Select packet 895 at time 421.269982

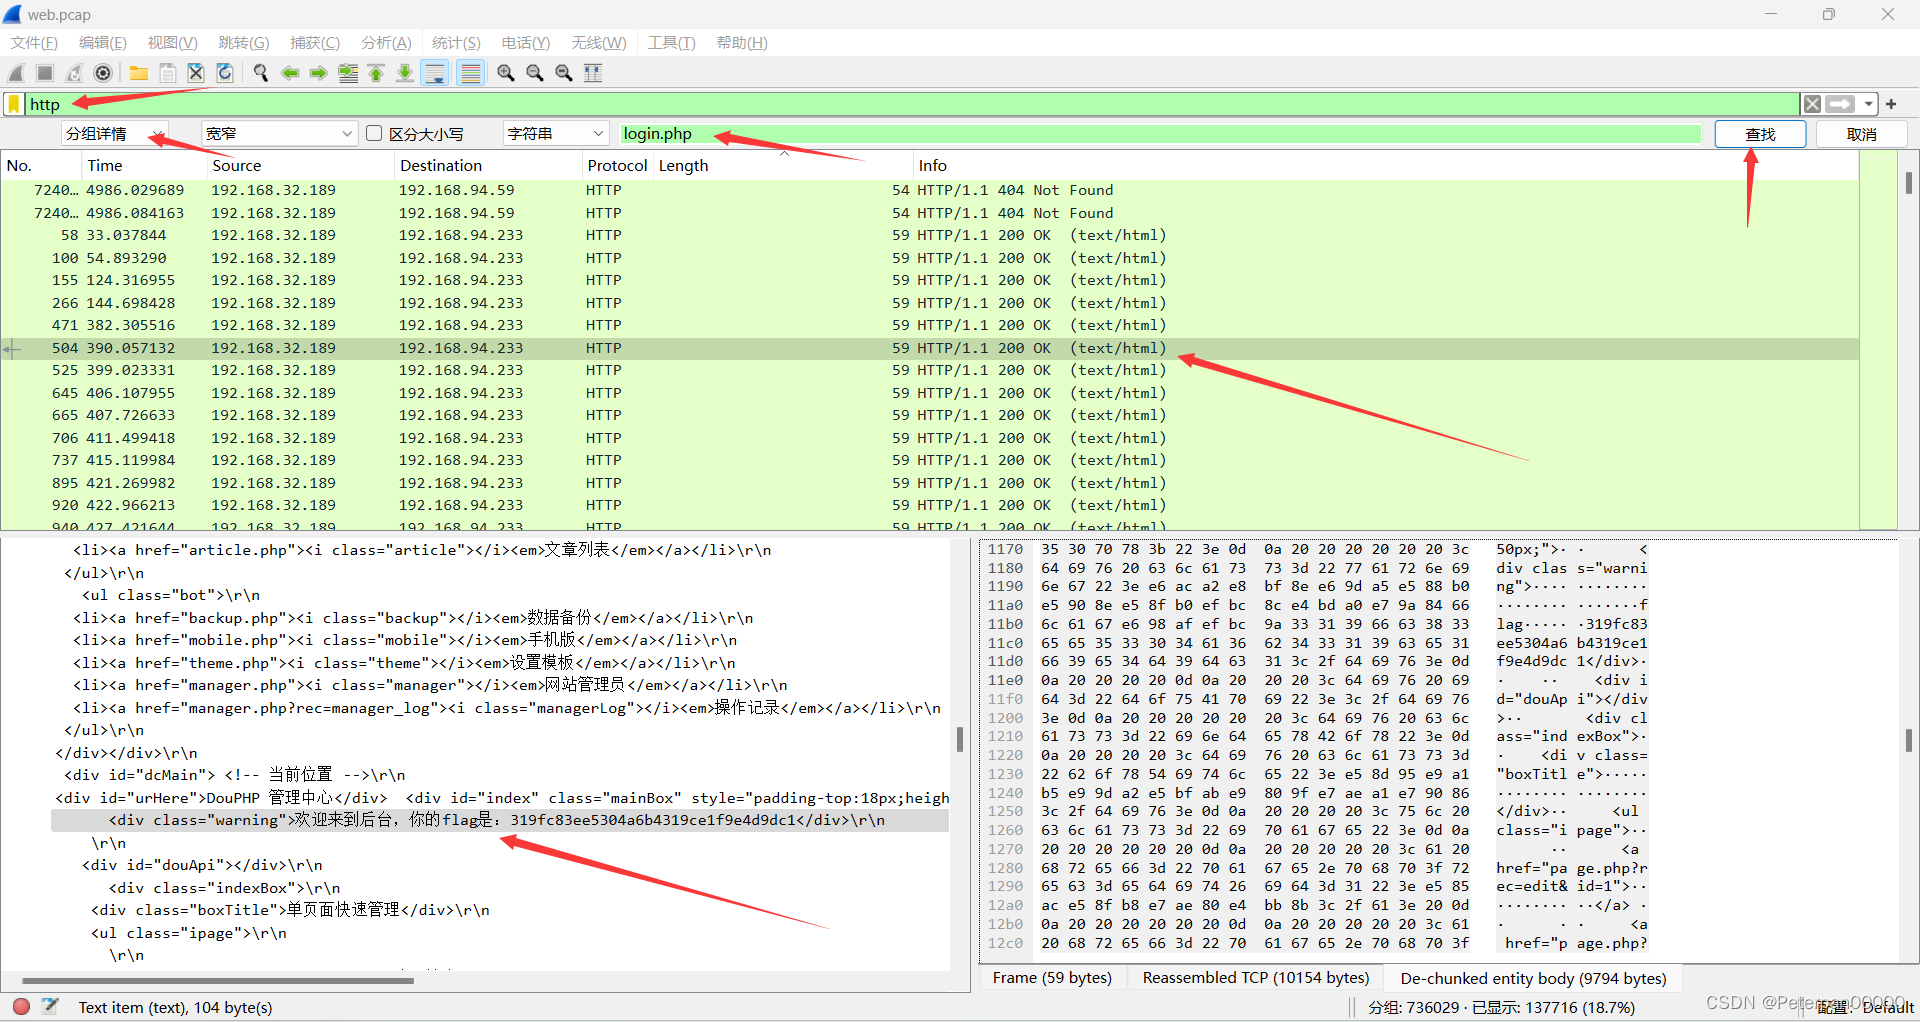tap(930, 483)
